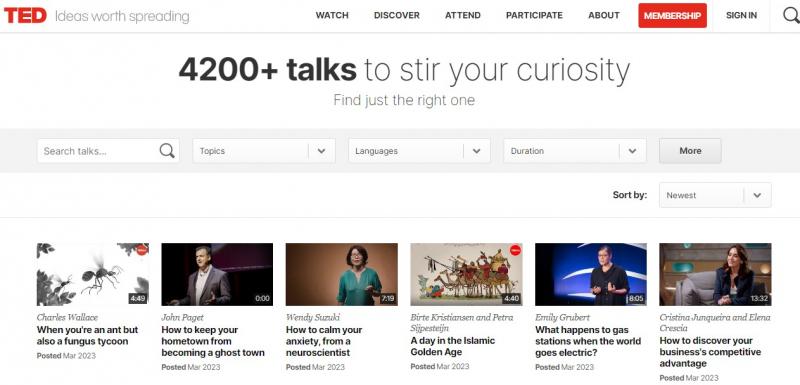Open the PARTICIPATE menu
Viewport: 800px width, 385px height.
click(x=534, y=15)
